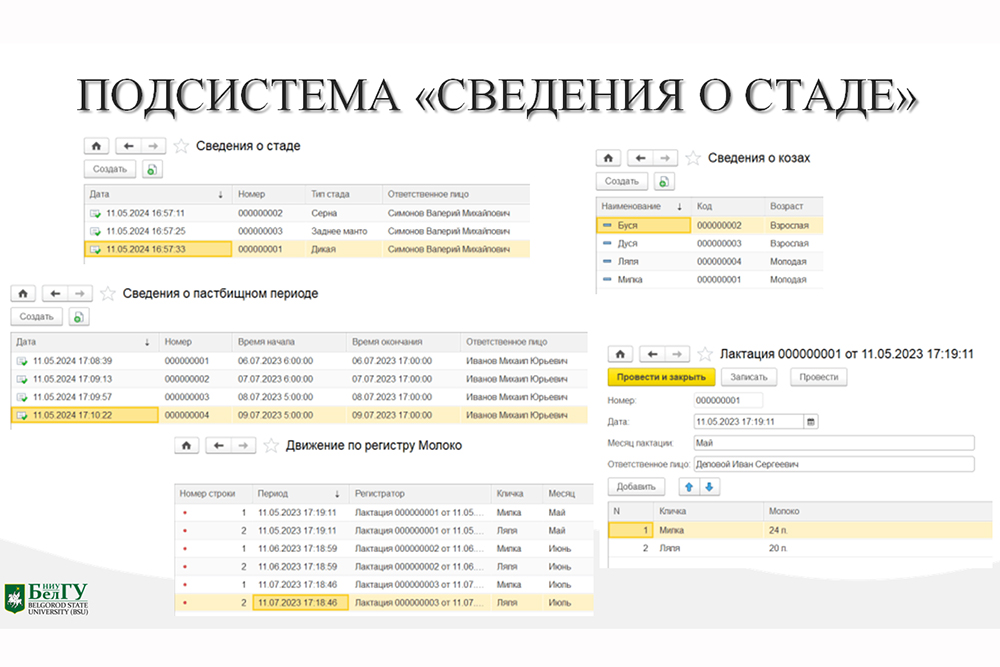This screenshot has height=667, width=1000.
Task: Click refresh icon beside Создать in Сведения о козах
Action: (664, 181)
